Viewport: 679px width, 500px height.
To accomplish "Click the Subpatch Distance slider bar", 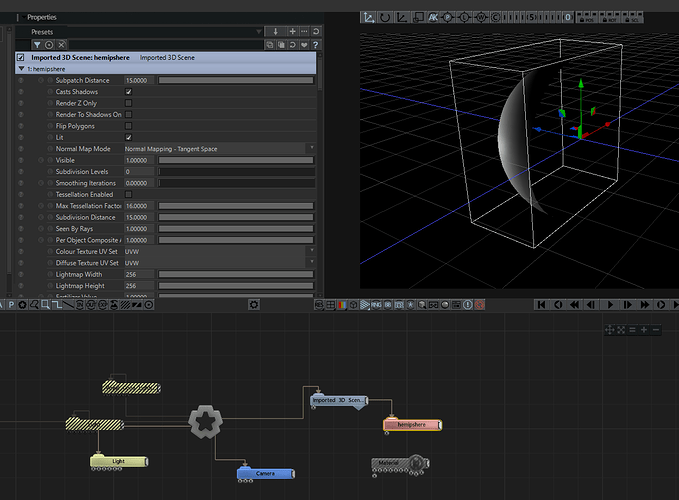I will coord(236,81).
